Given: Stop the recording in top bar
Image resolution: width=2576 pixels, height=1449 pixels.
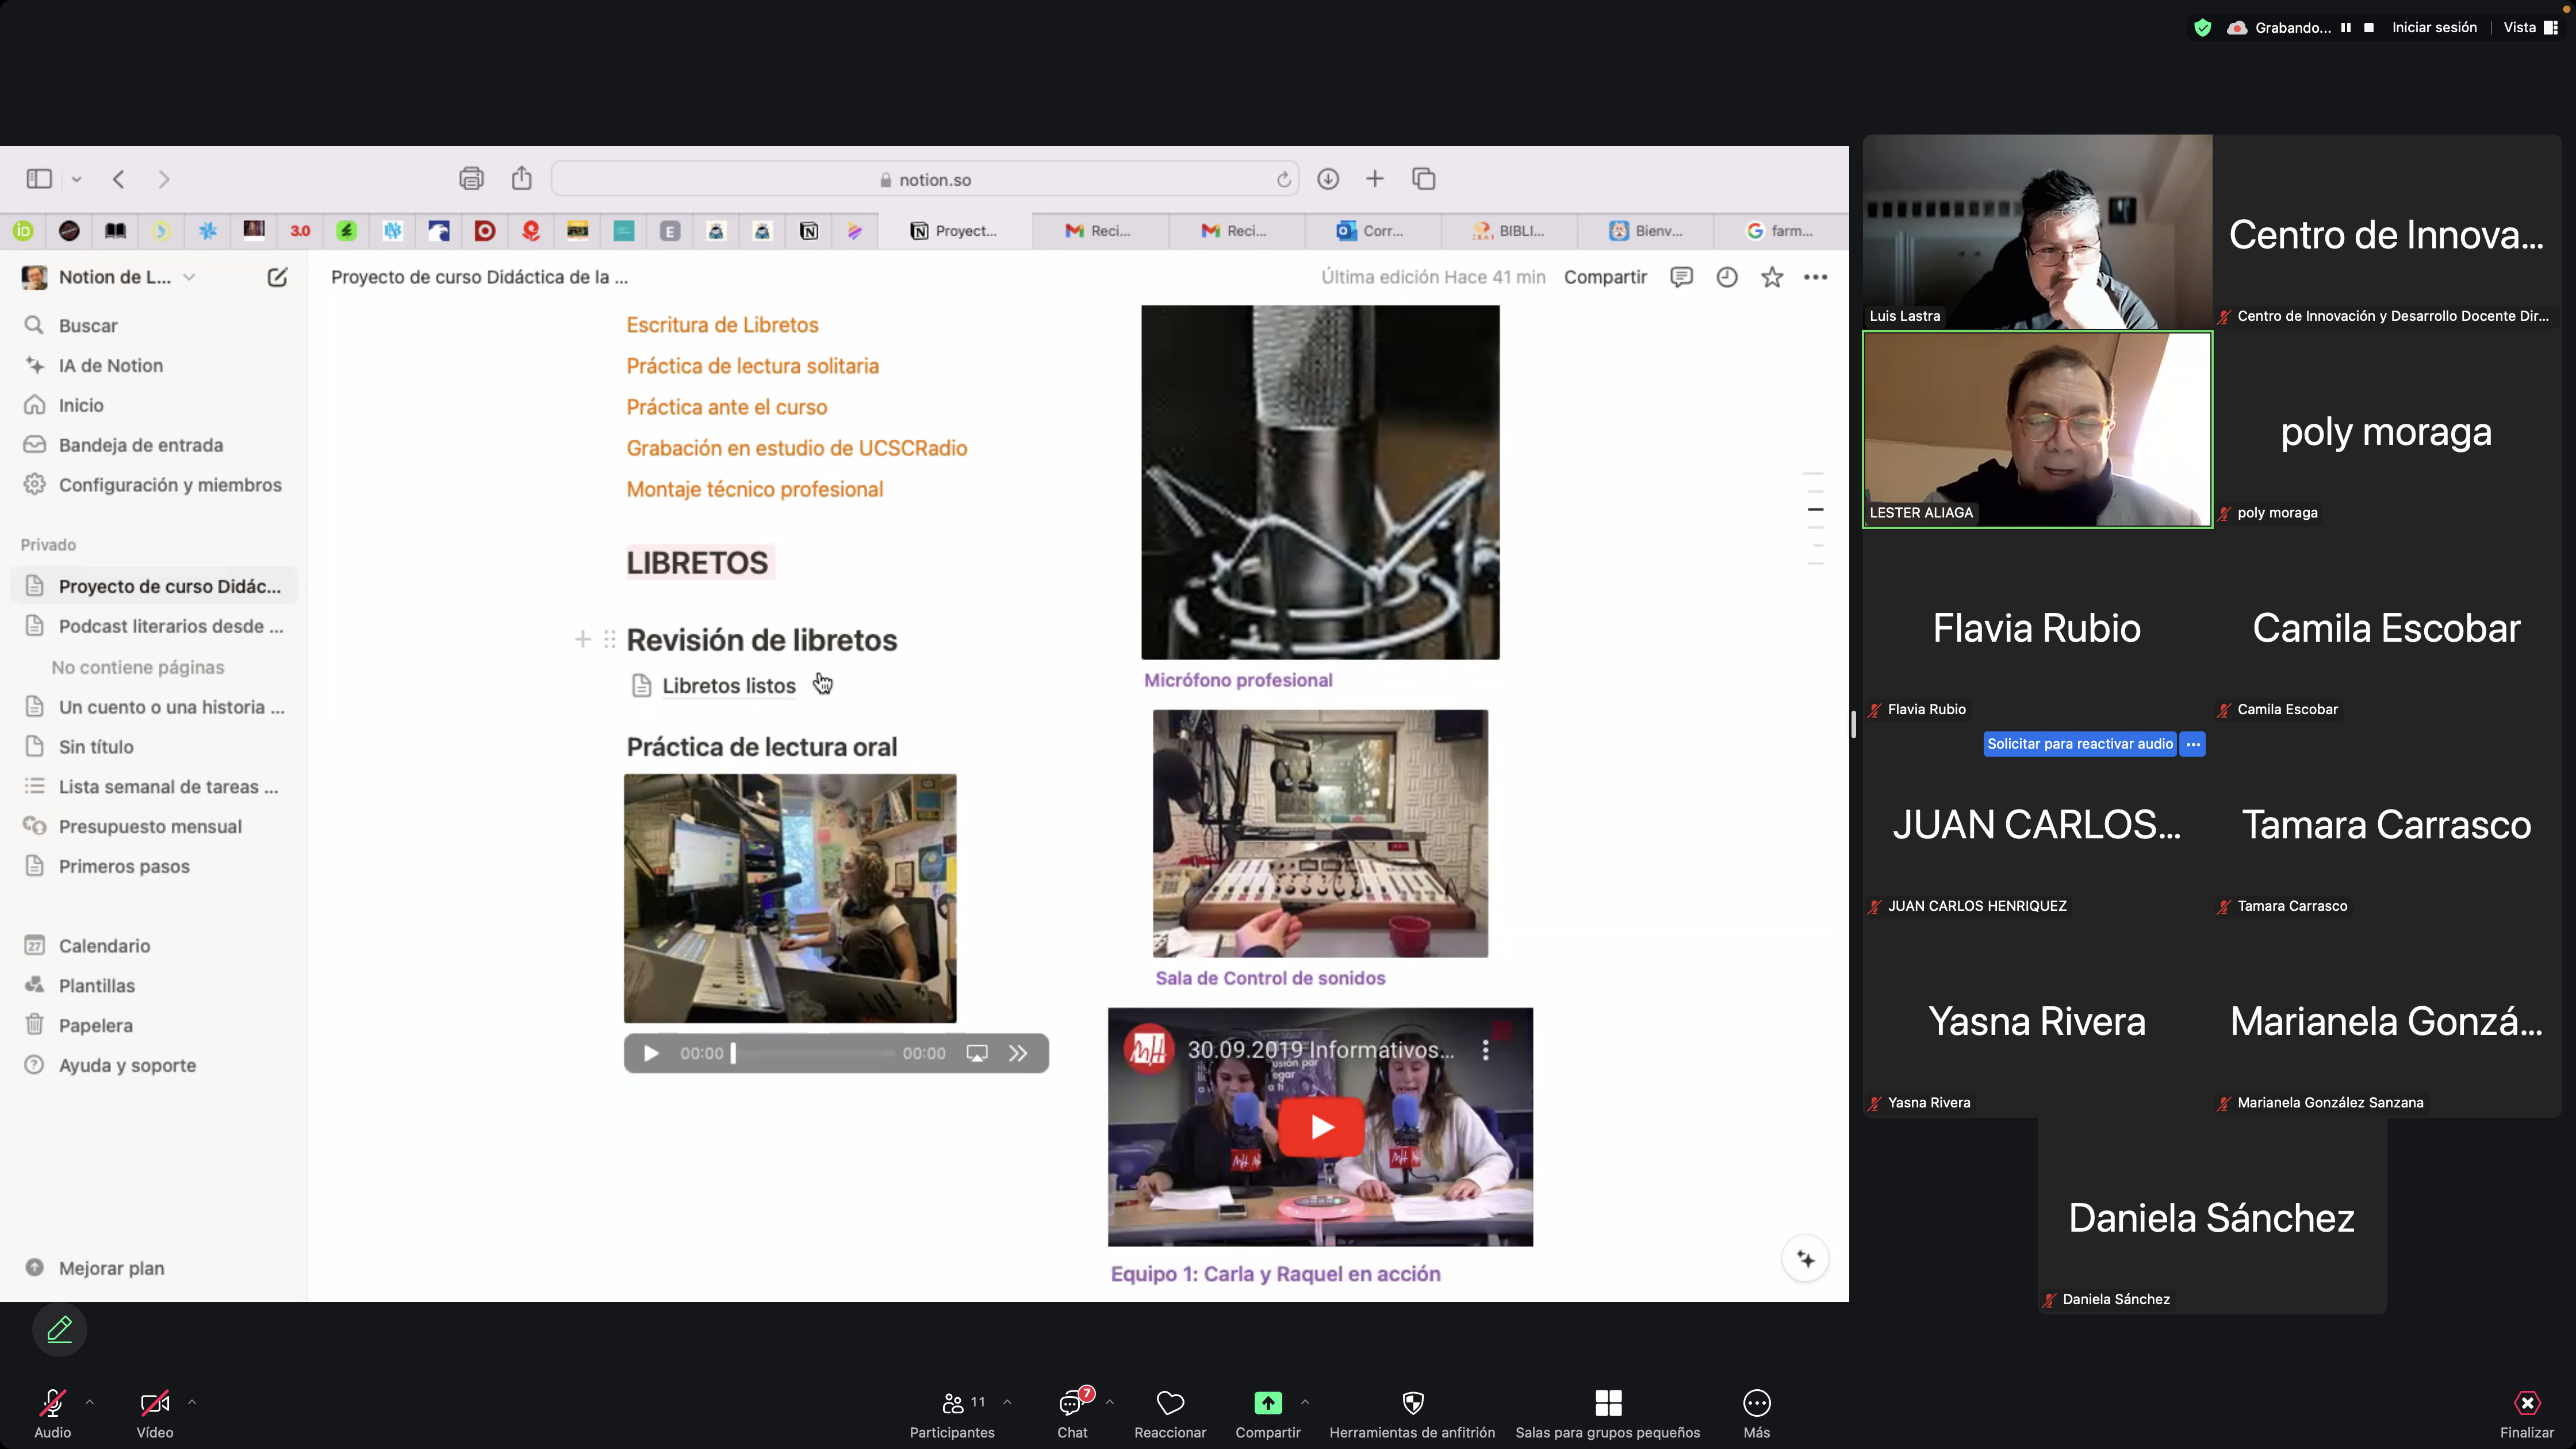Looking at the screenshot, I should [2369, 28].
